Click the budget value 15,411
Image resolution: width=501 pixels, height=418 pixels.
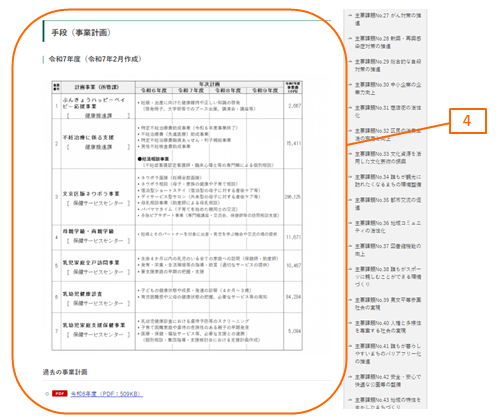(293, 143)
